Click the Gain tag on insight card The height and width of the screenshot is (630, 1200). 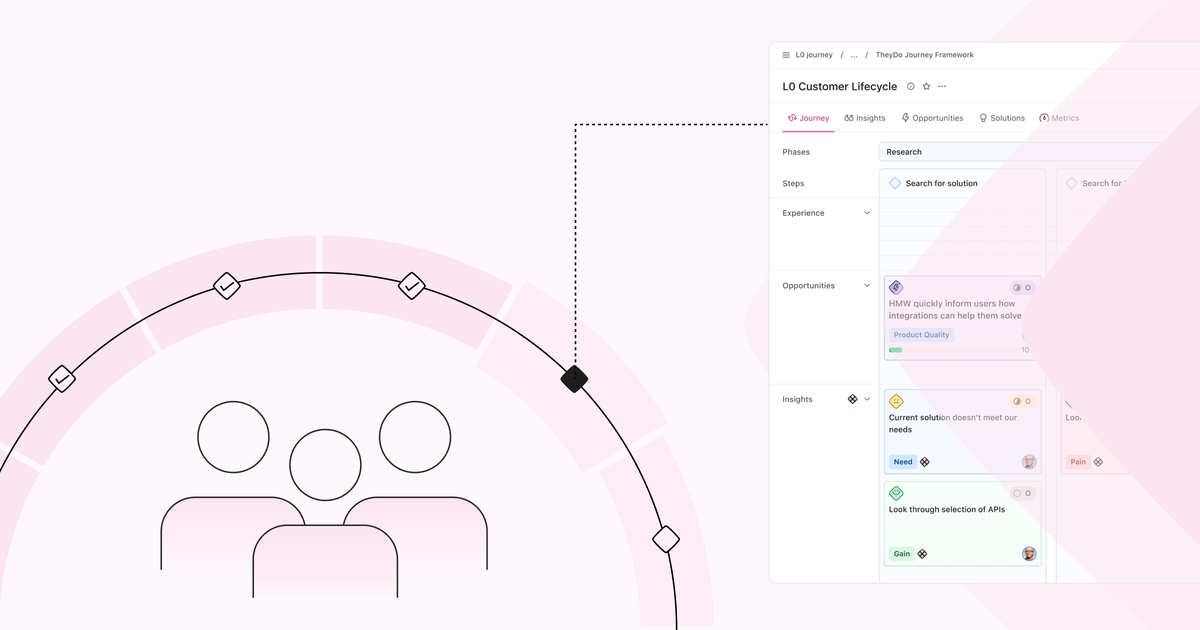pyautogui.click(x=902, y=553)
